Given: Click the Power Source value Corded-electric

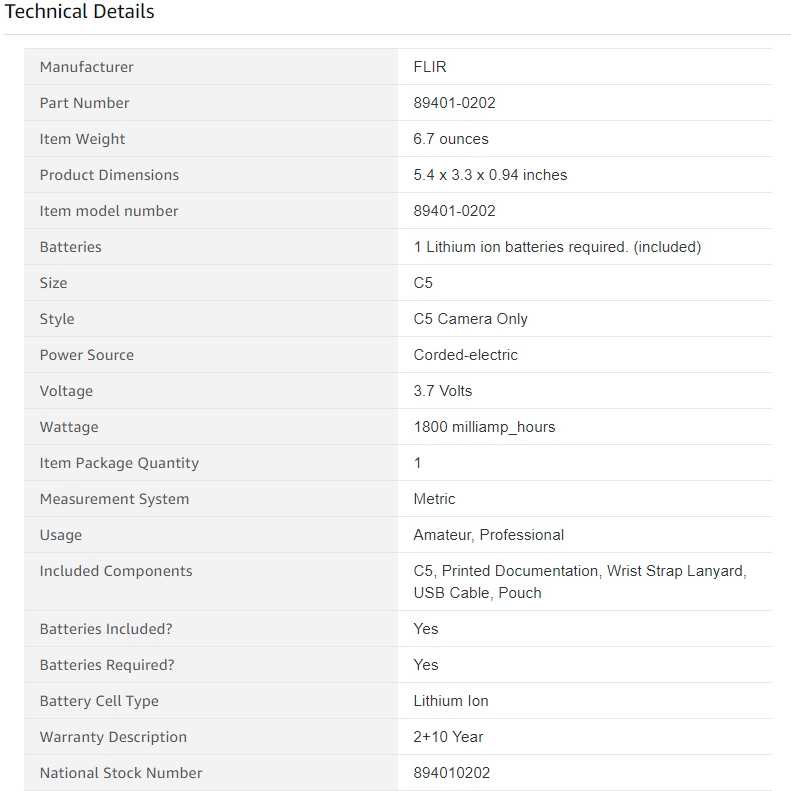Looking at the screenshot, I should (x=465, y=355).
